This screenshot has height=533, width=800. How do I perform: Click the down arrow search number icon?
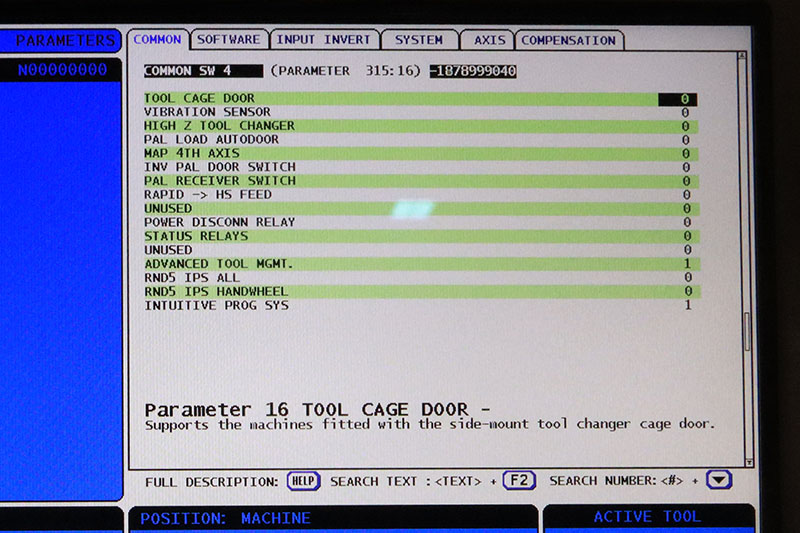tap(719, 480)
